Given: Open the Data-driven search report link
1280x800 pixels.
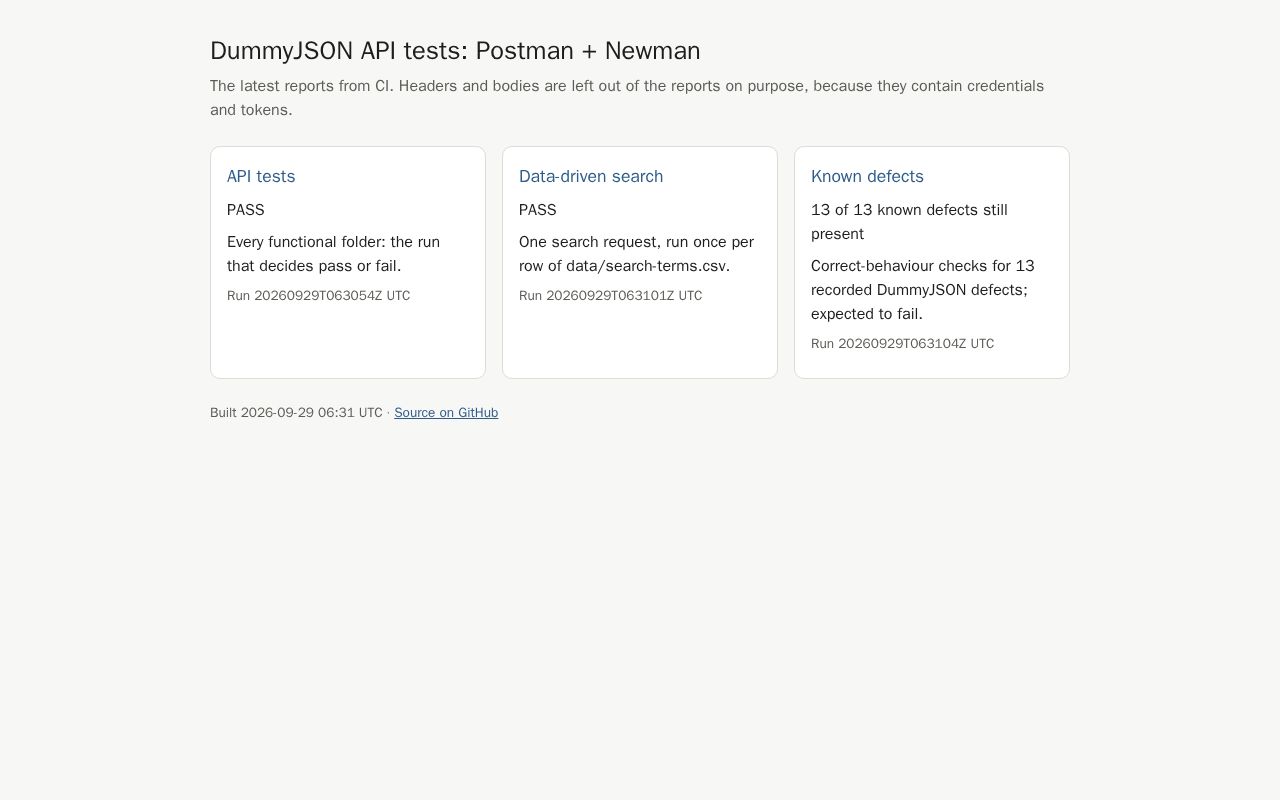Looking at the screenshot, I should click(591, 176).
